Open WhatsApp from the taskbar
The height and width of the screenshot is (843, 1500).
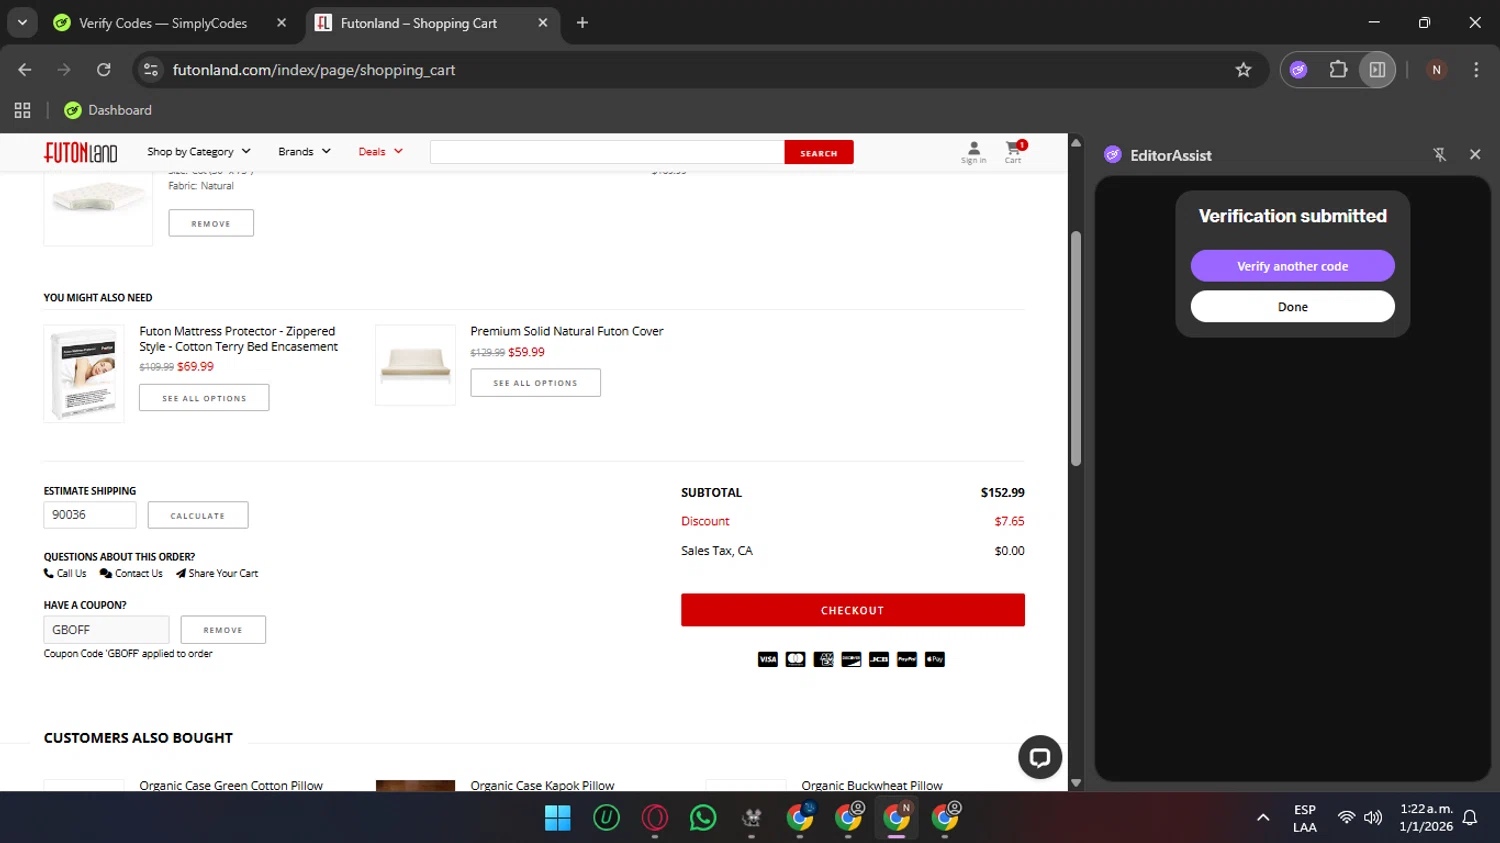[703, 818]
